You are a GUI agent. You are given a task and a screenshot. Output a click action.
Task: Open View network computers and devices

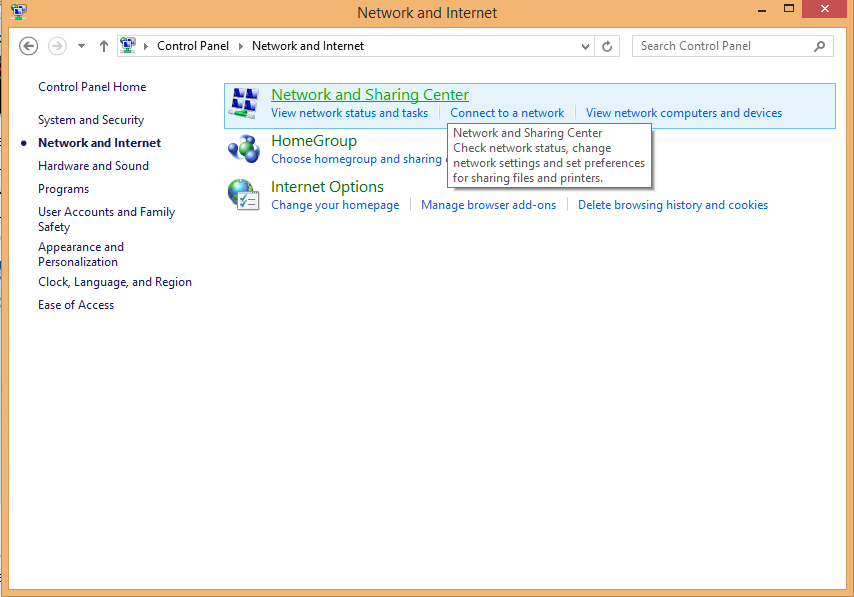tap(683, 112)
